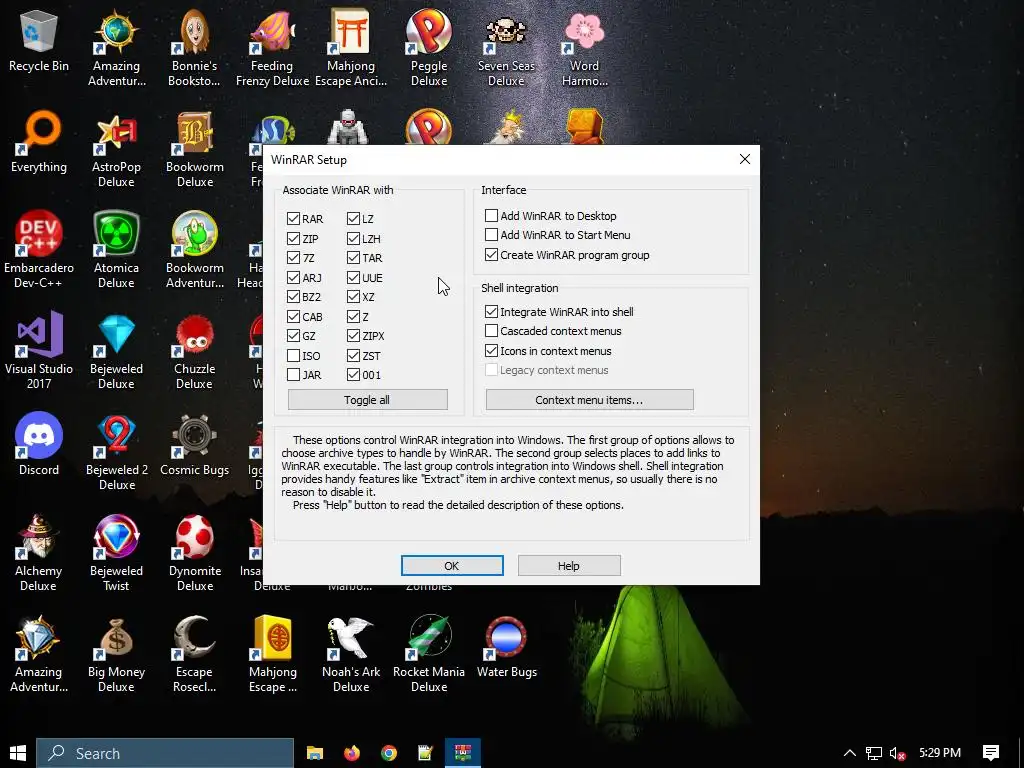Enable Add WinRAR to Start Menu
Image resolution: width=1024 pixels, height=768 pixels.
tap(491, 234)
